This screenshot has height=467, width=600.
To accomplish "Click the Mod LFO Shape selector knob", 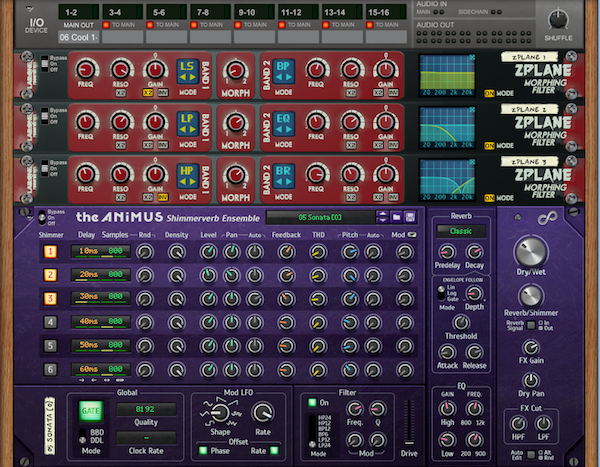I will 220,413.
